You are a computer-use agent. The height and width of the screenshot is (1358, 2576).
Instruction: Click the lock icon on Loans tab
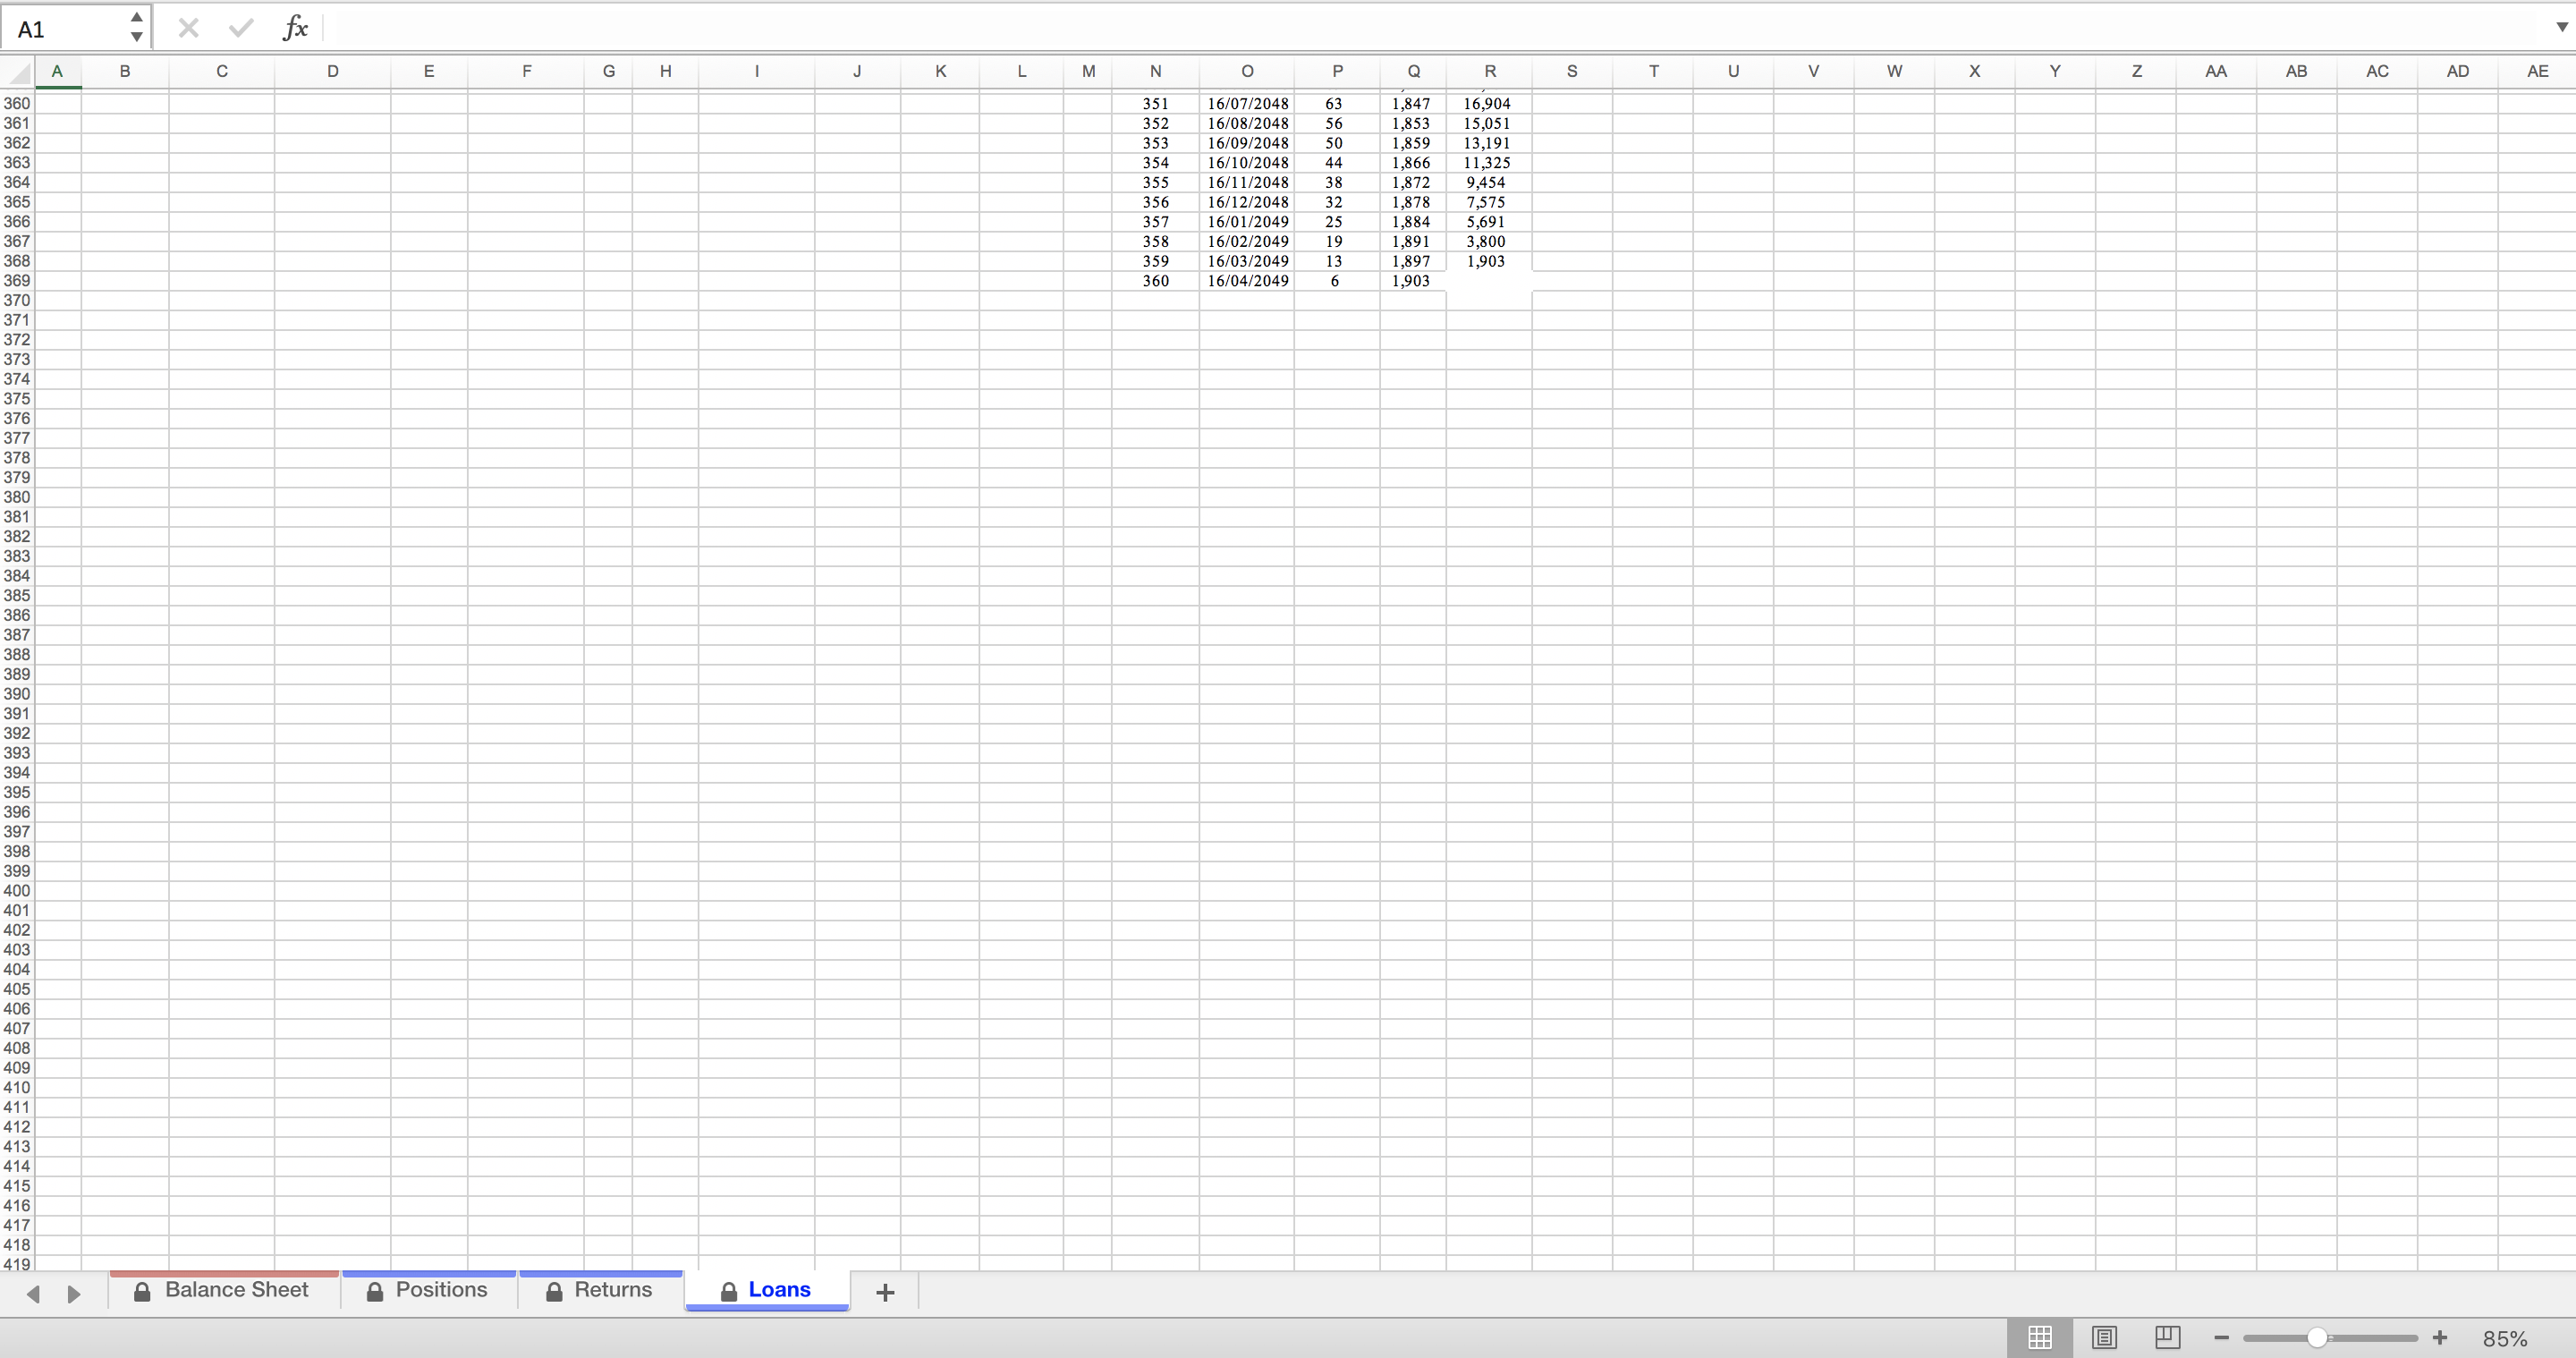click(x=729, y=1292)
